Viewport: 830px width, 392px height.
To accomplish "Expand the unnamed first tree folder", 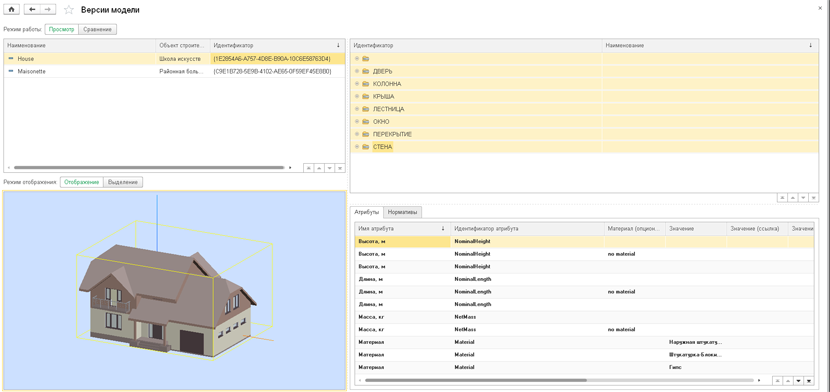I will tap(357, 58).
